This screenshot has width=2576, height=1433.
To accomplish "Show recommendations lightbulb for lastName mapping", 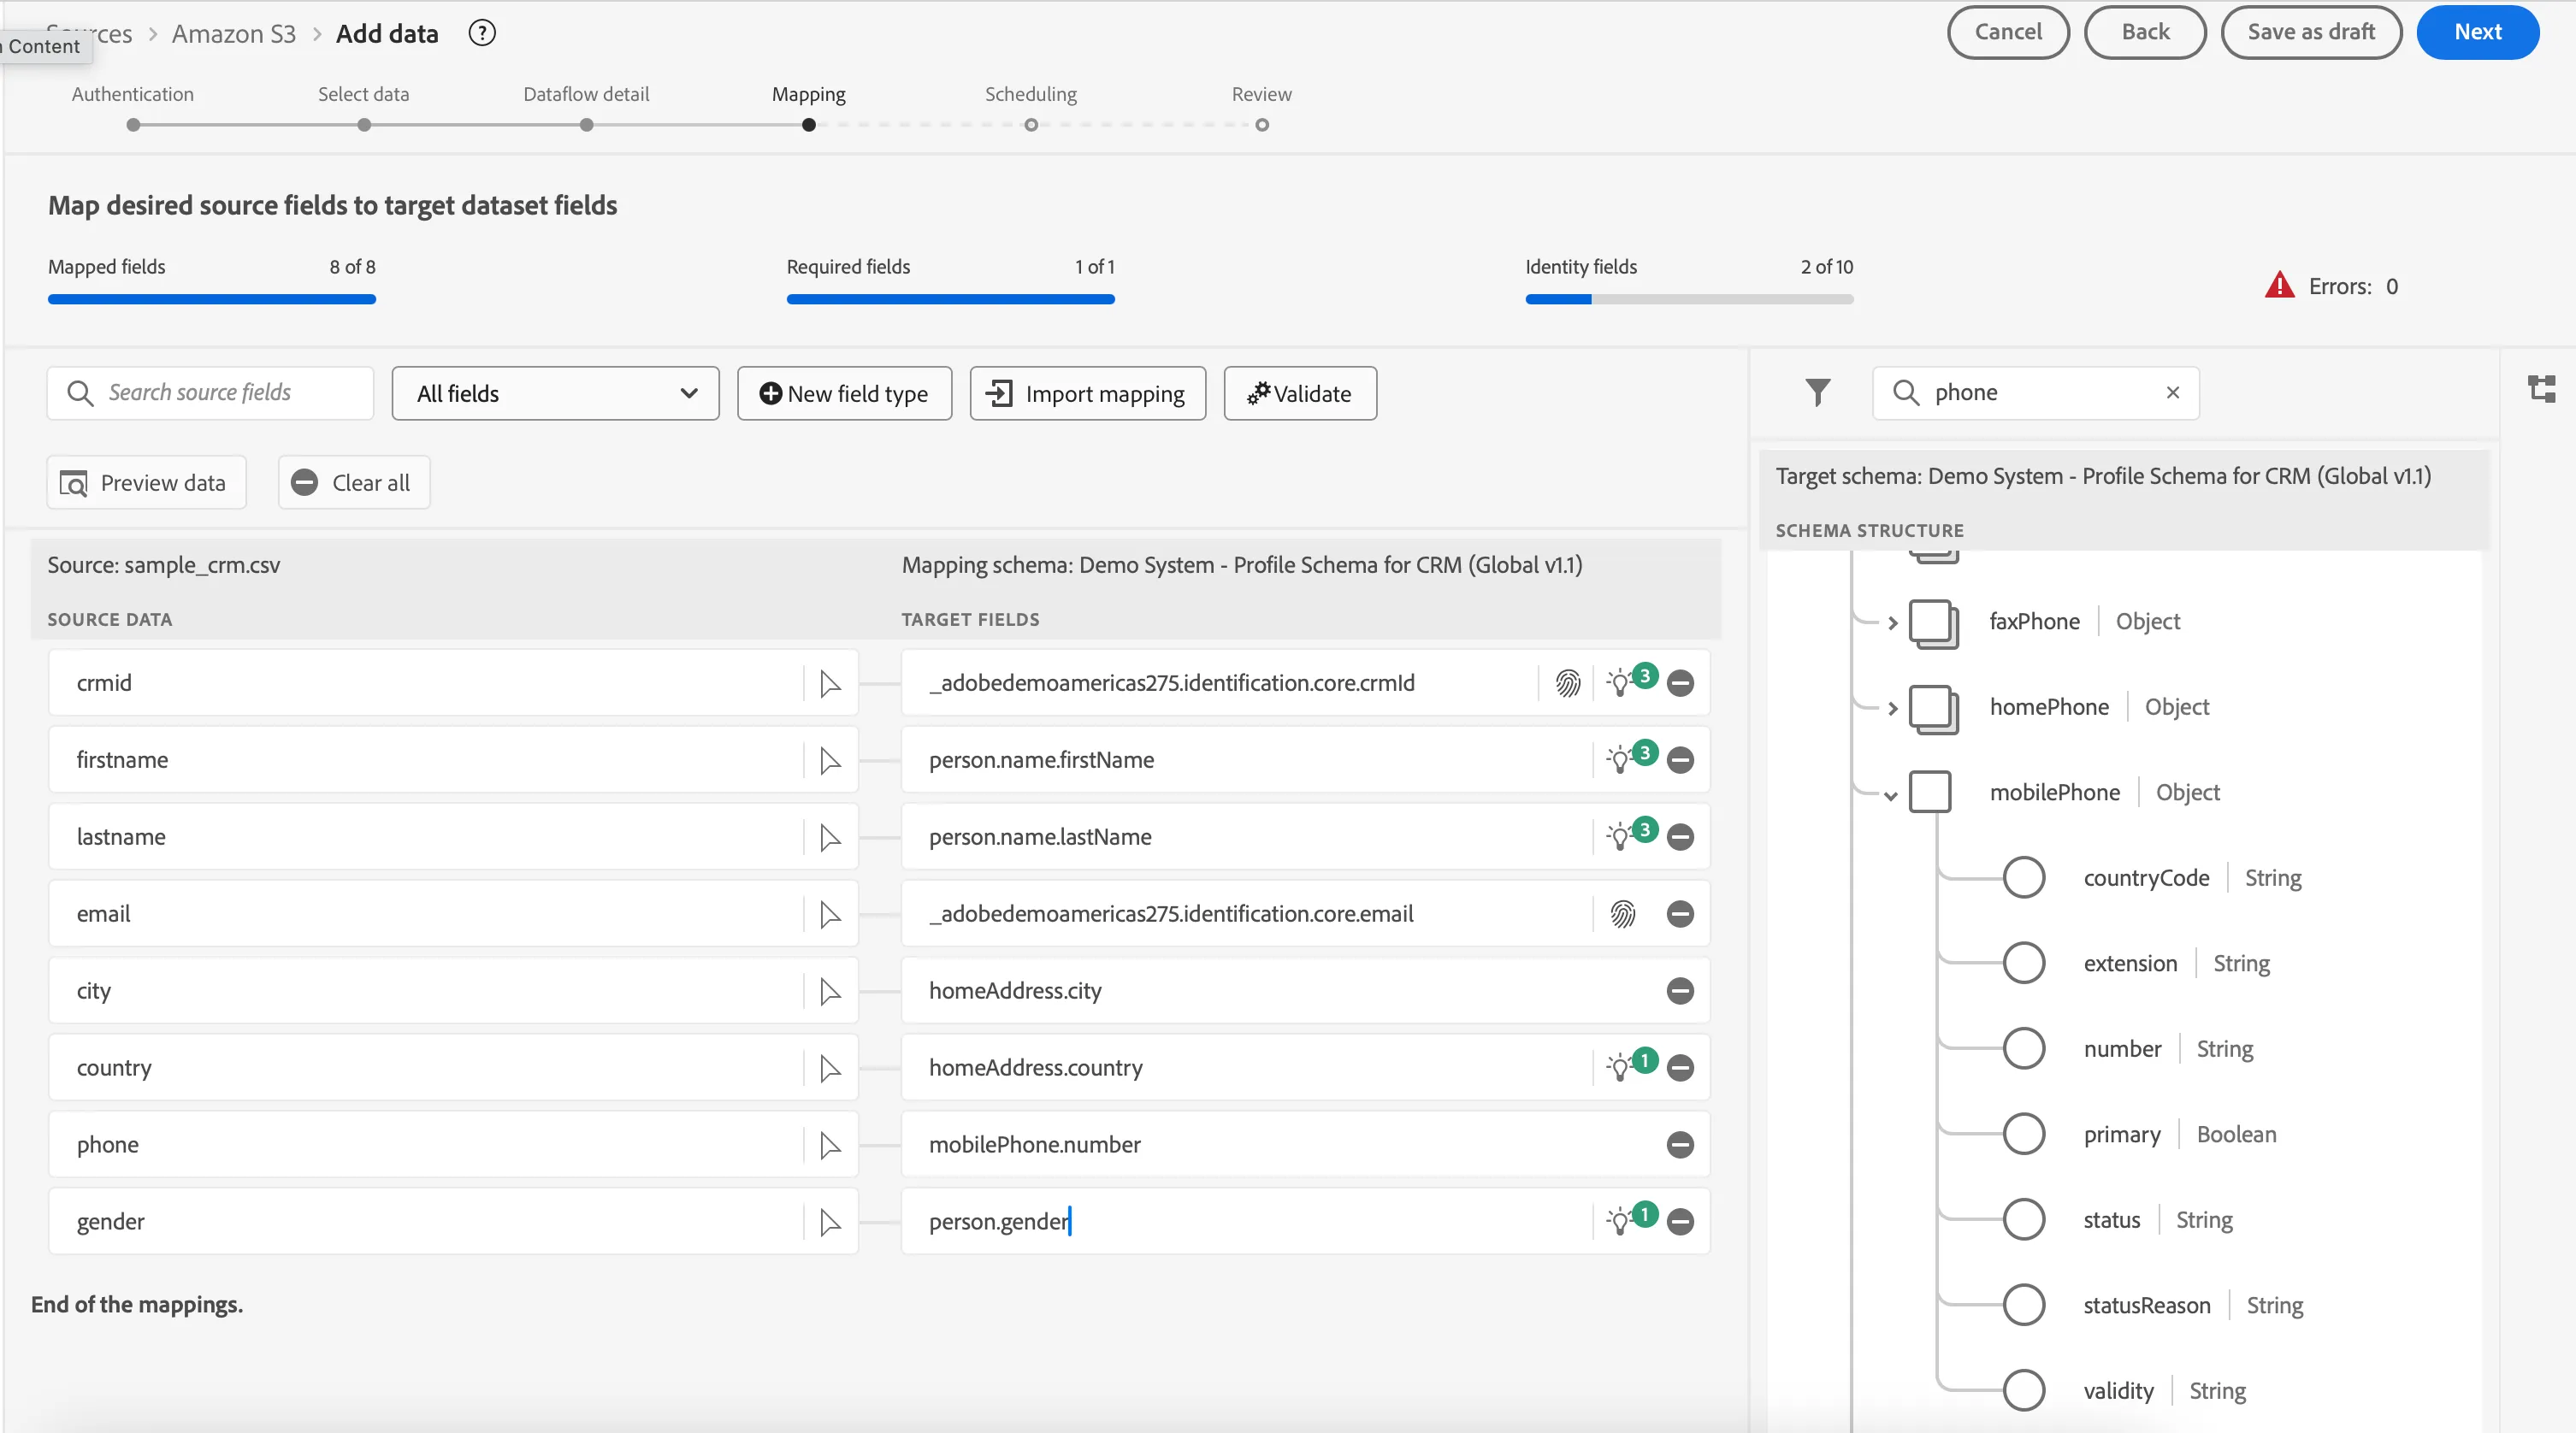I will pyautogui.click(x=1620, y=837).
